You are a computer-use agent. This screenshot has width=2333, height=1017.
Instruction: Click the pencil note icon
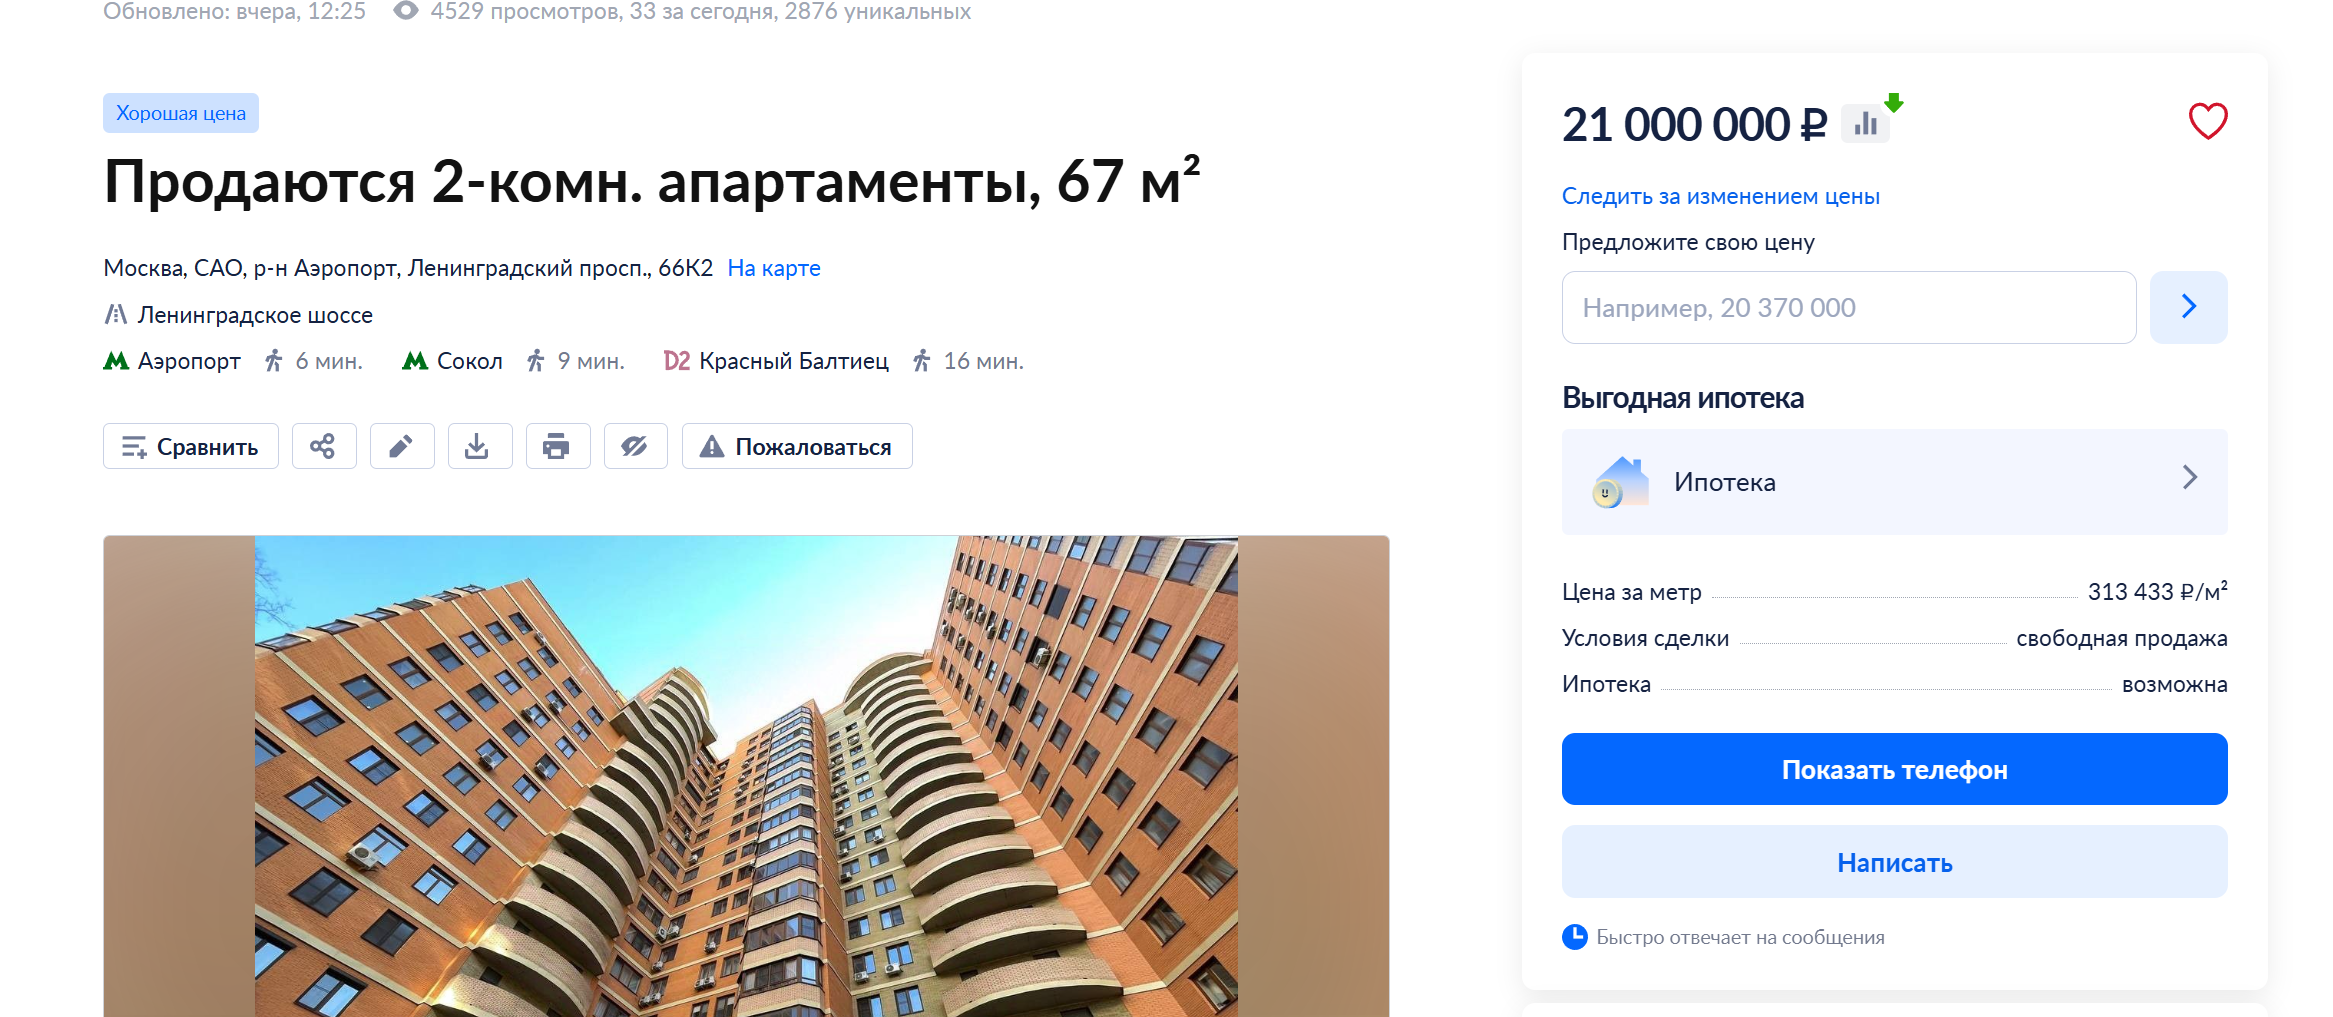coord(402,446)
